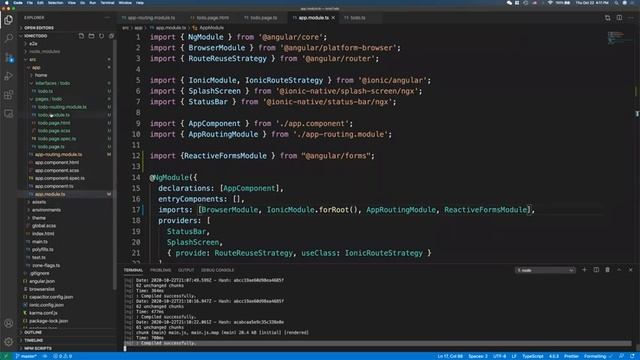
Task: Click the LF end-of-line indicator
Action: click(514, 356)
